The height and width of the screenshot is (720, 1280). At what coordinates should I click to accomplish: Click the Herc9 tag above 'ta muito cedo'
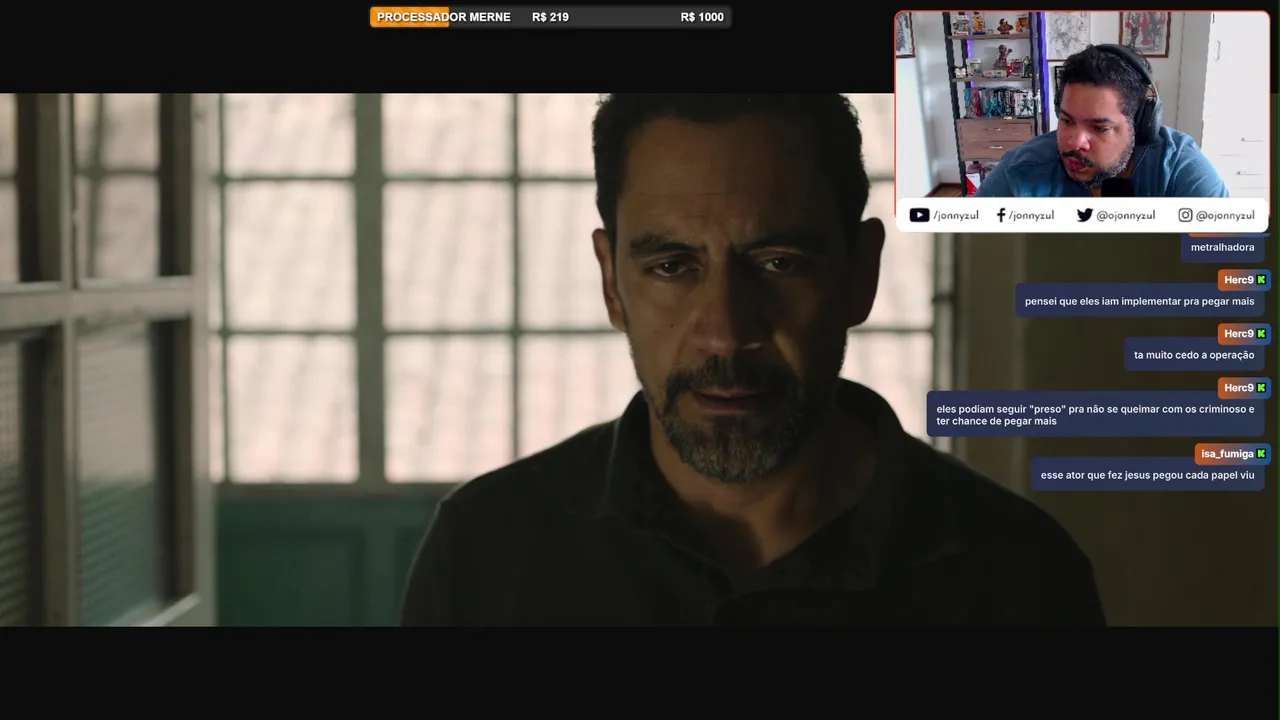(x=1244, y=334)
